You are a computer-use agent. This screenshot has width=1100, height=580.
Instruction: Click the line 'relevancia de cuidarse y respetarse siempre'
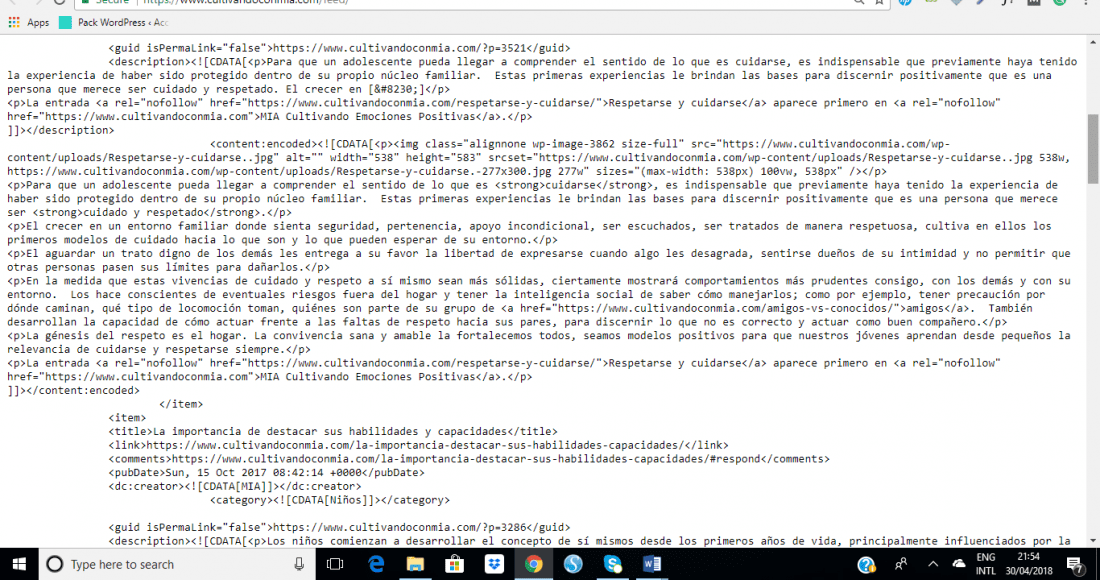point(159,349)
